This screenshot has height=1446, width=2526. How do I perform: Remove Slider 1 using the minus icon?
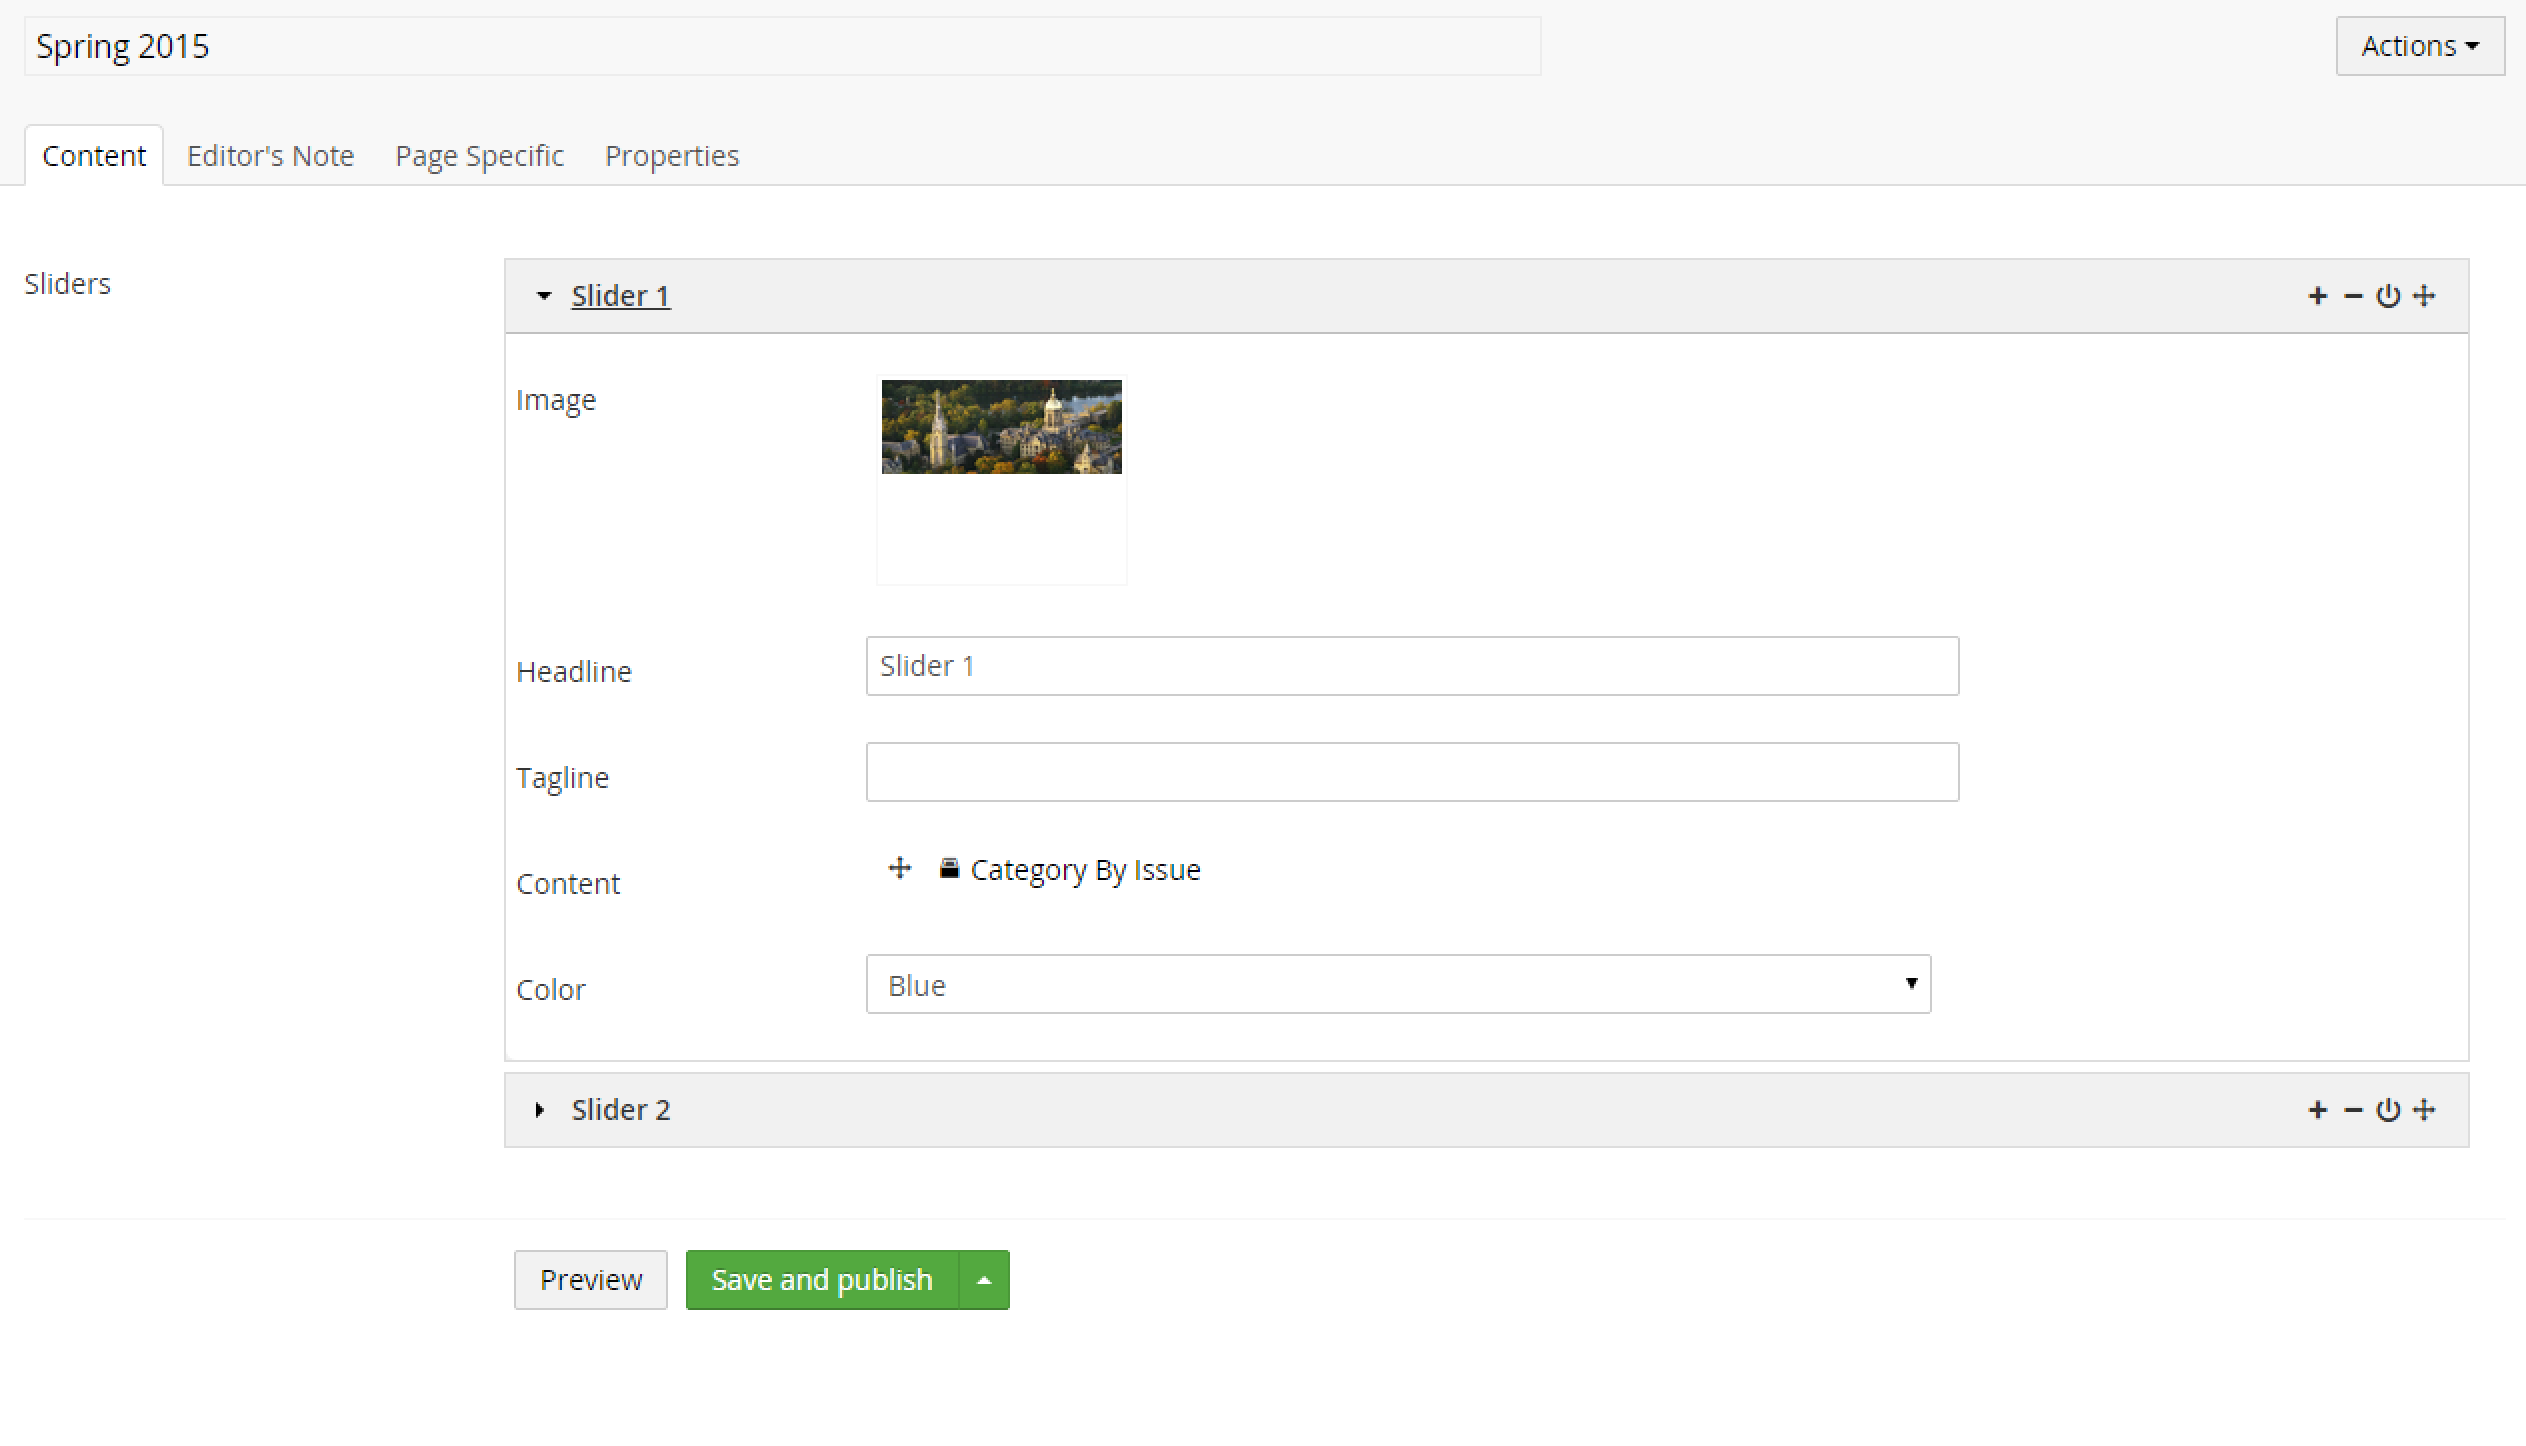click(x=2353, y=296)
